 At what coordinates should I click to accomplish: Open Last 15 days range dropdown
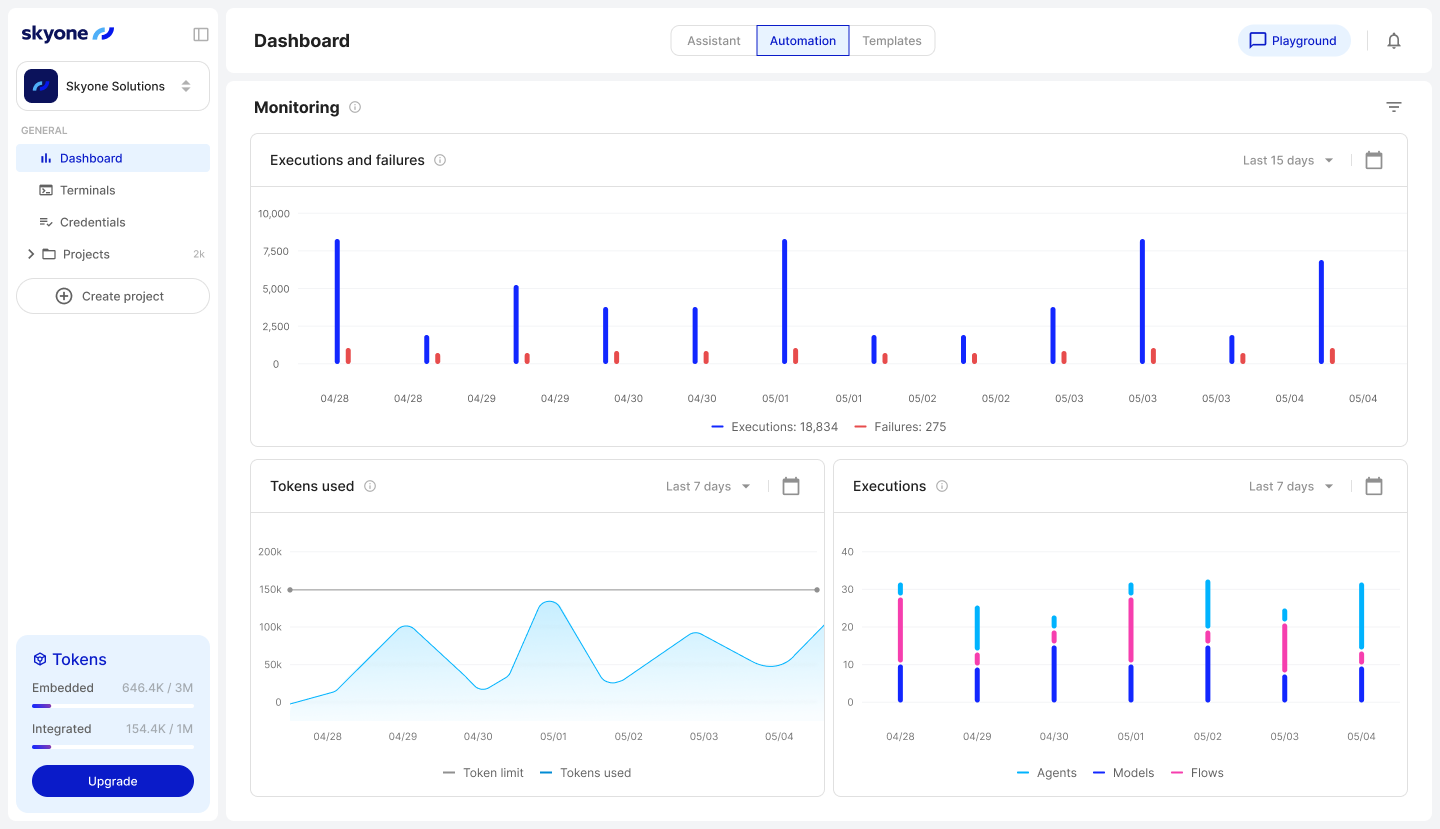click(x=1288, y=160)
